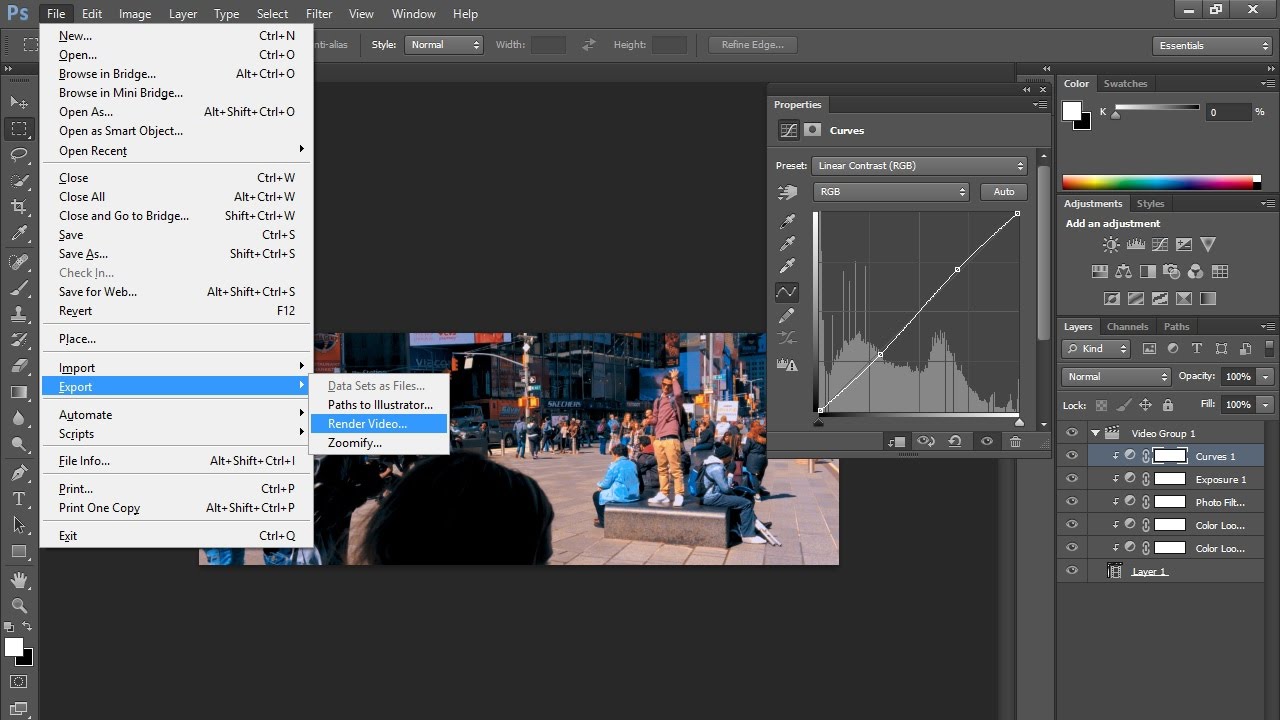Switch to the Channels tab

coord(1127,327)
